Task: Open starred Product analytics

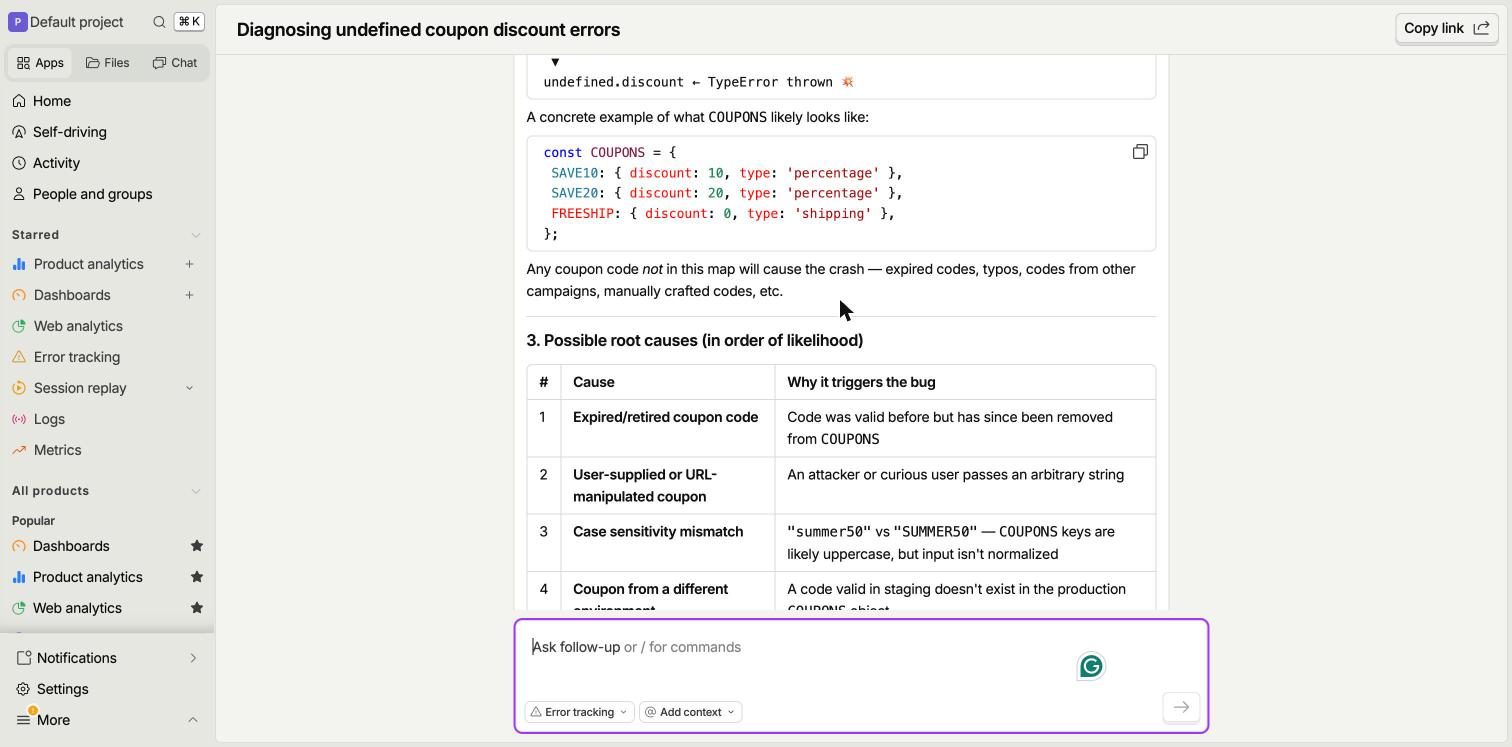Action: pos(88,264)
